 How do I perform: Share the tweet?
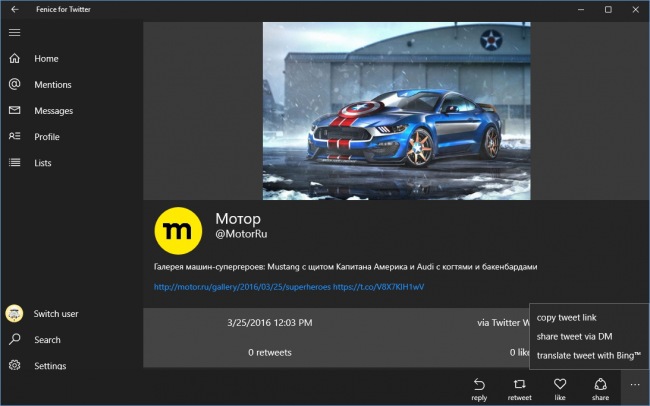600,389
